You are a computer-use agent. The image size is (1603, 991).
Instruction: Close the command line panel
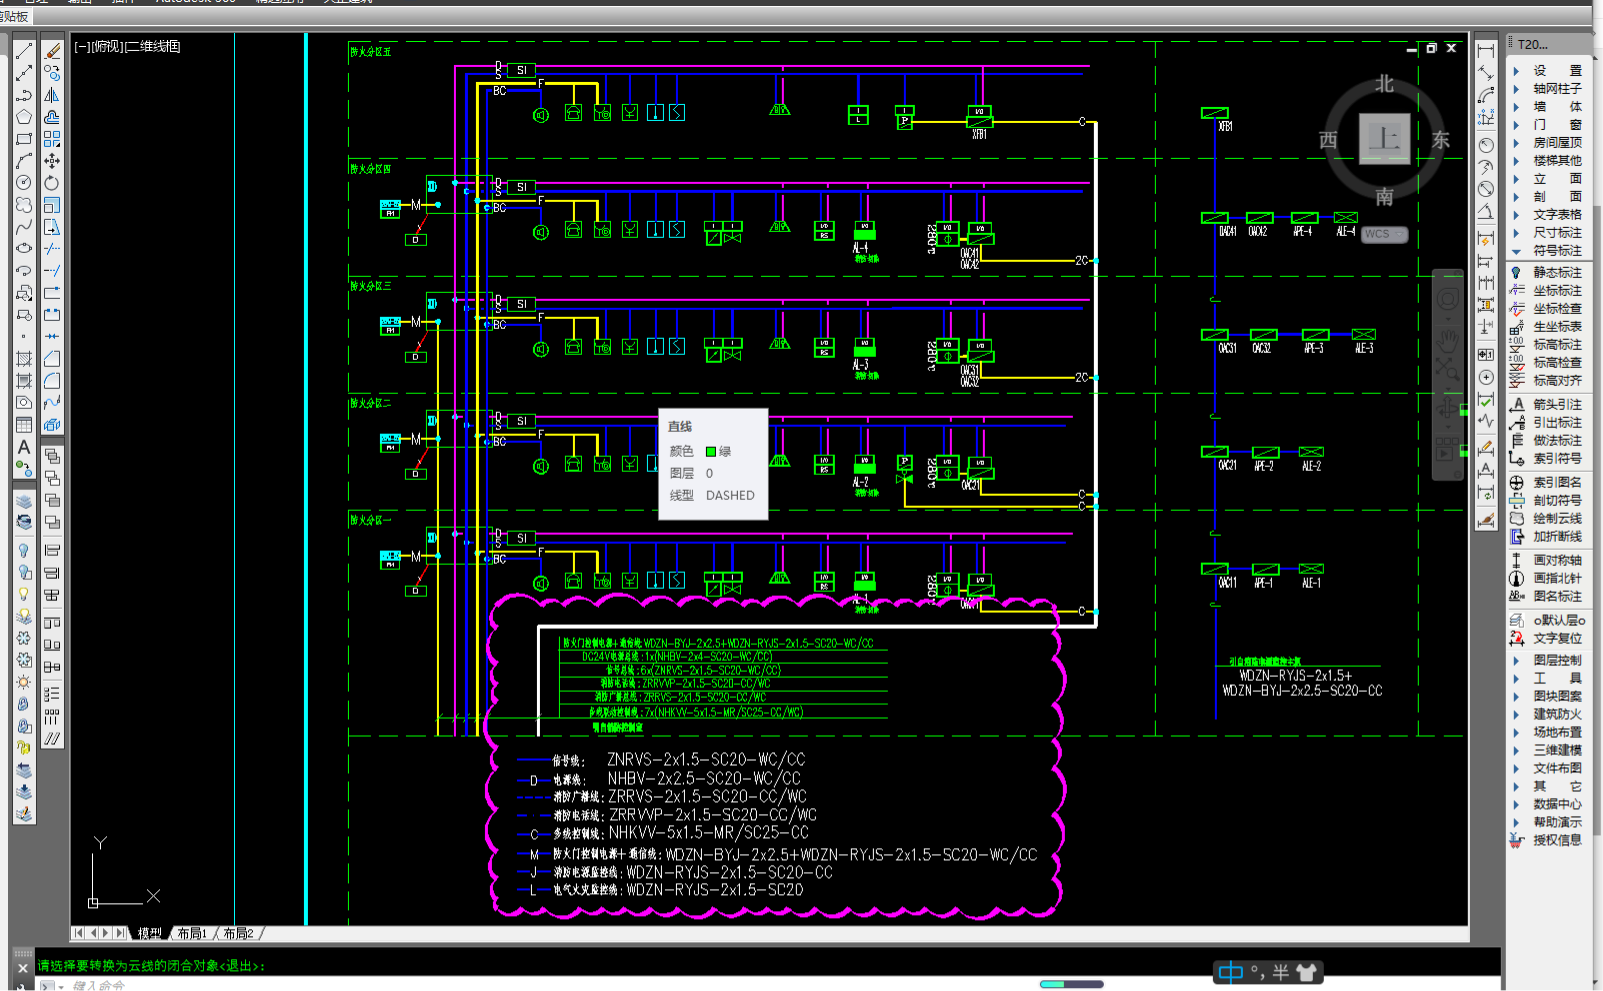(23, 968)
